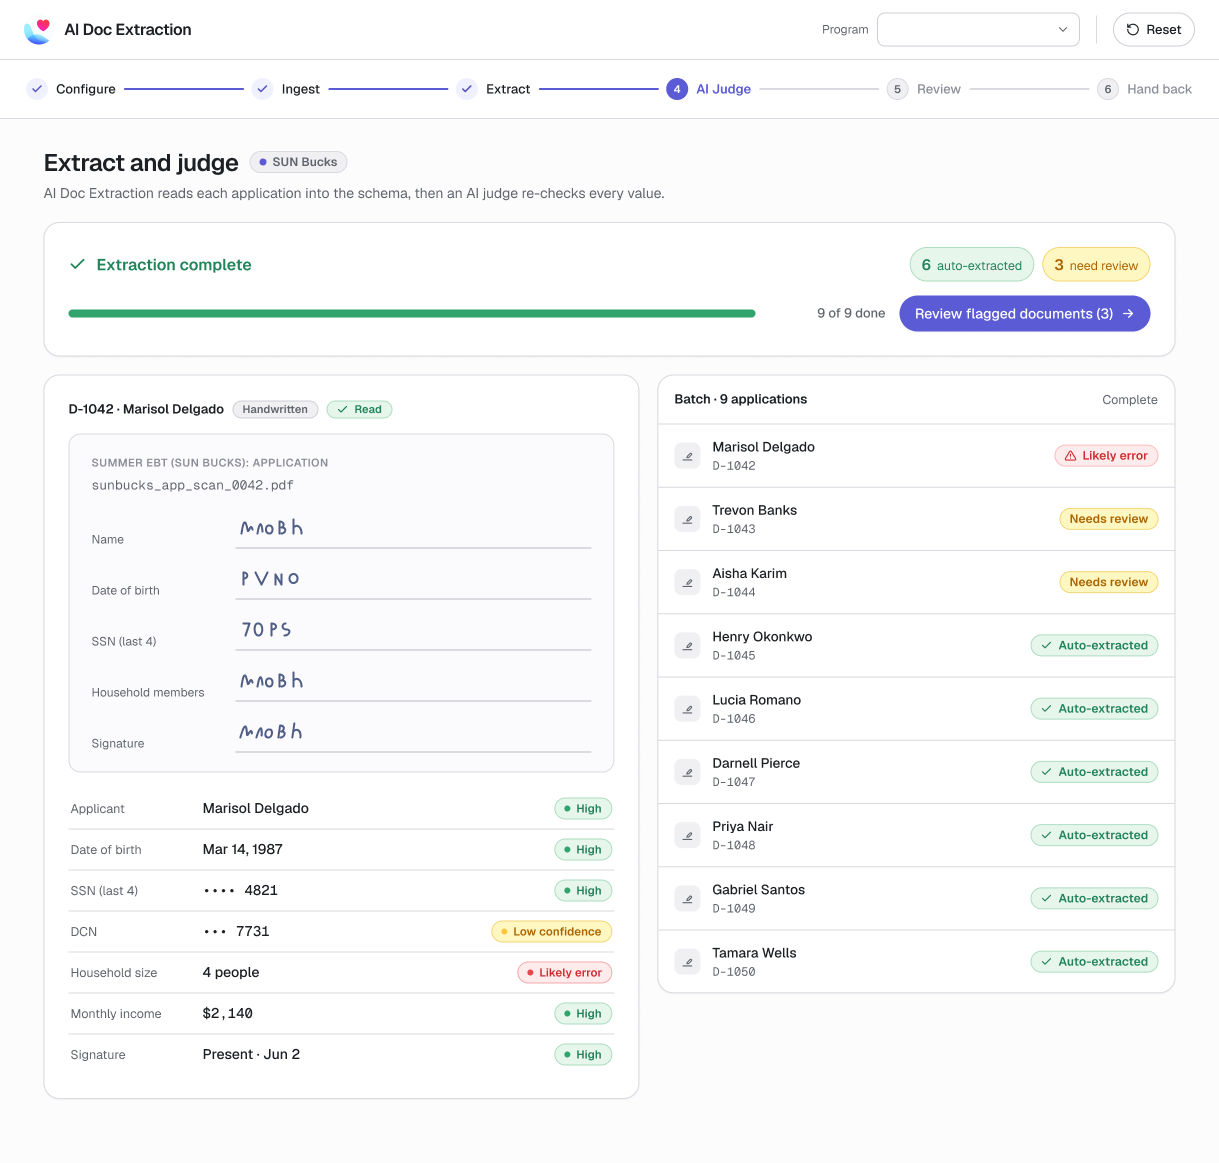Select Aisha Karim application row
The height and width of the screenshot is (1163, 1219).
pyautogui.click(x=916, y=582)
